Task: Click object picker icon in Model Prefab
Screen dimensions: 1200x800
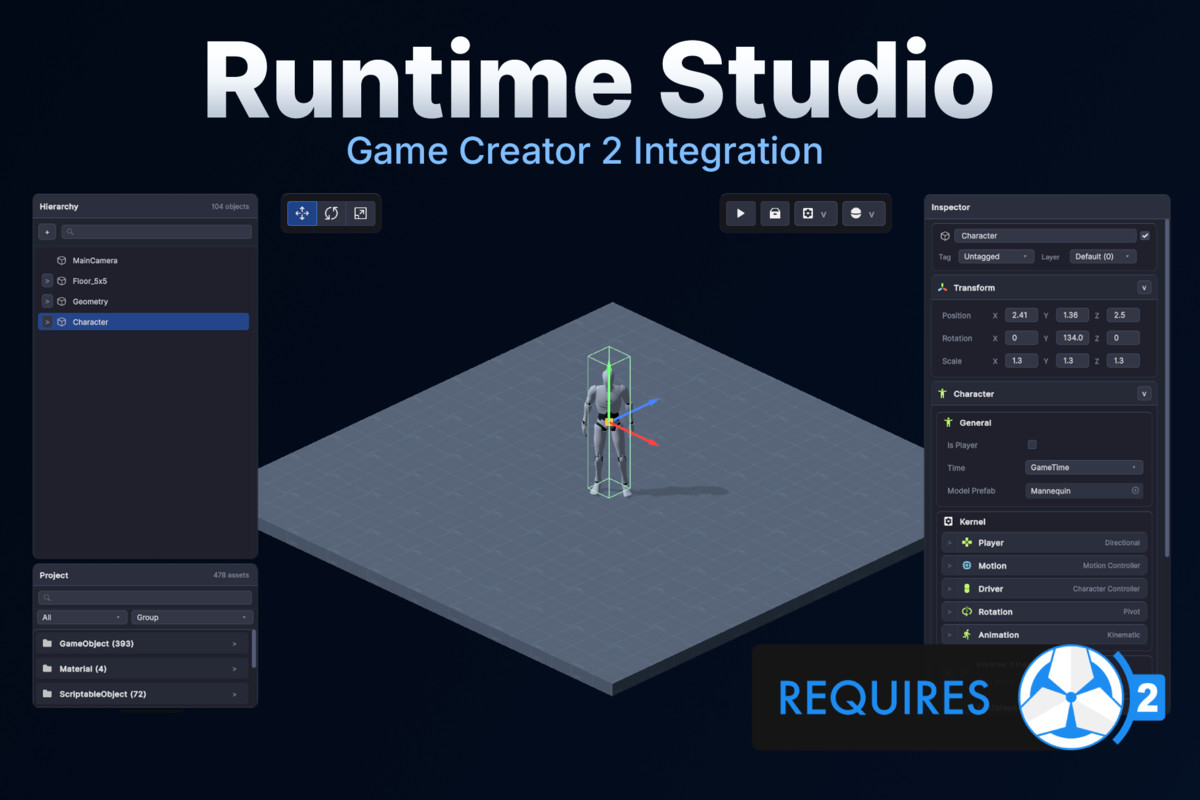Action: [1135, 491]
